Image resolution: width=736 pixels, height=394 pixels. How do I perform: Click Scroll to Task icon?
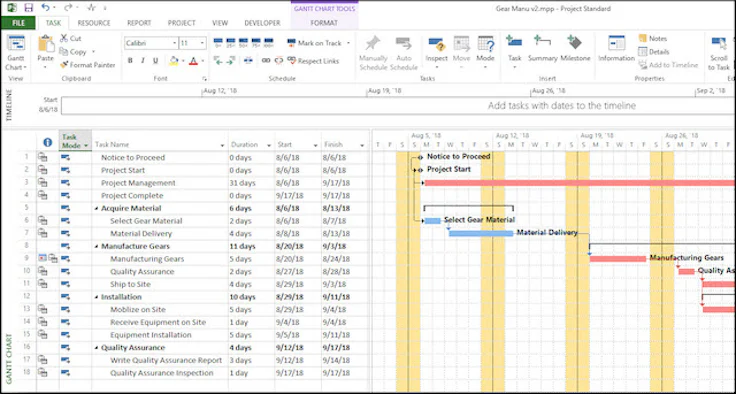(719, 44)
